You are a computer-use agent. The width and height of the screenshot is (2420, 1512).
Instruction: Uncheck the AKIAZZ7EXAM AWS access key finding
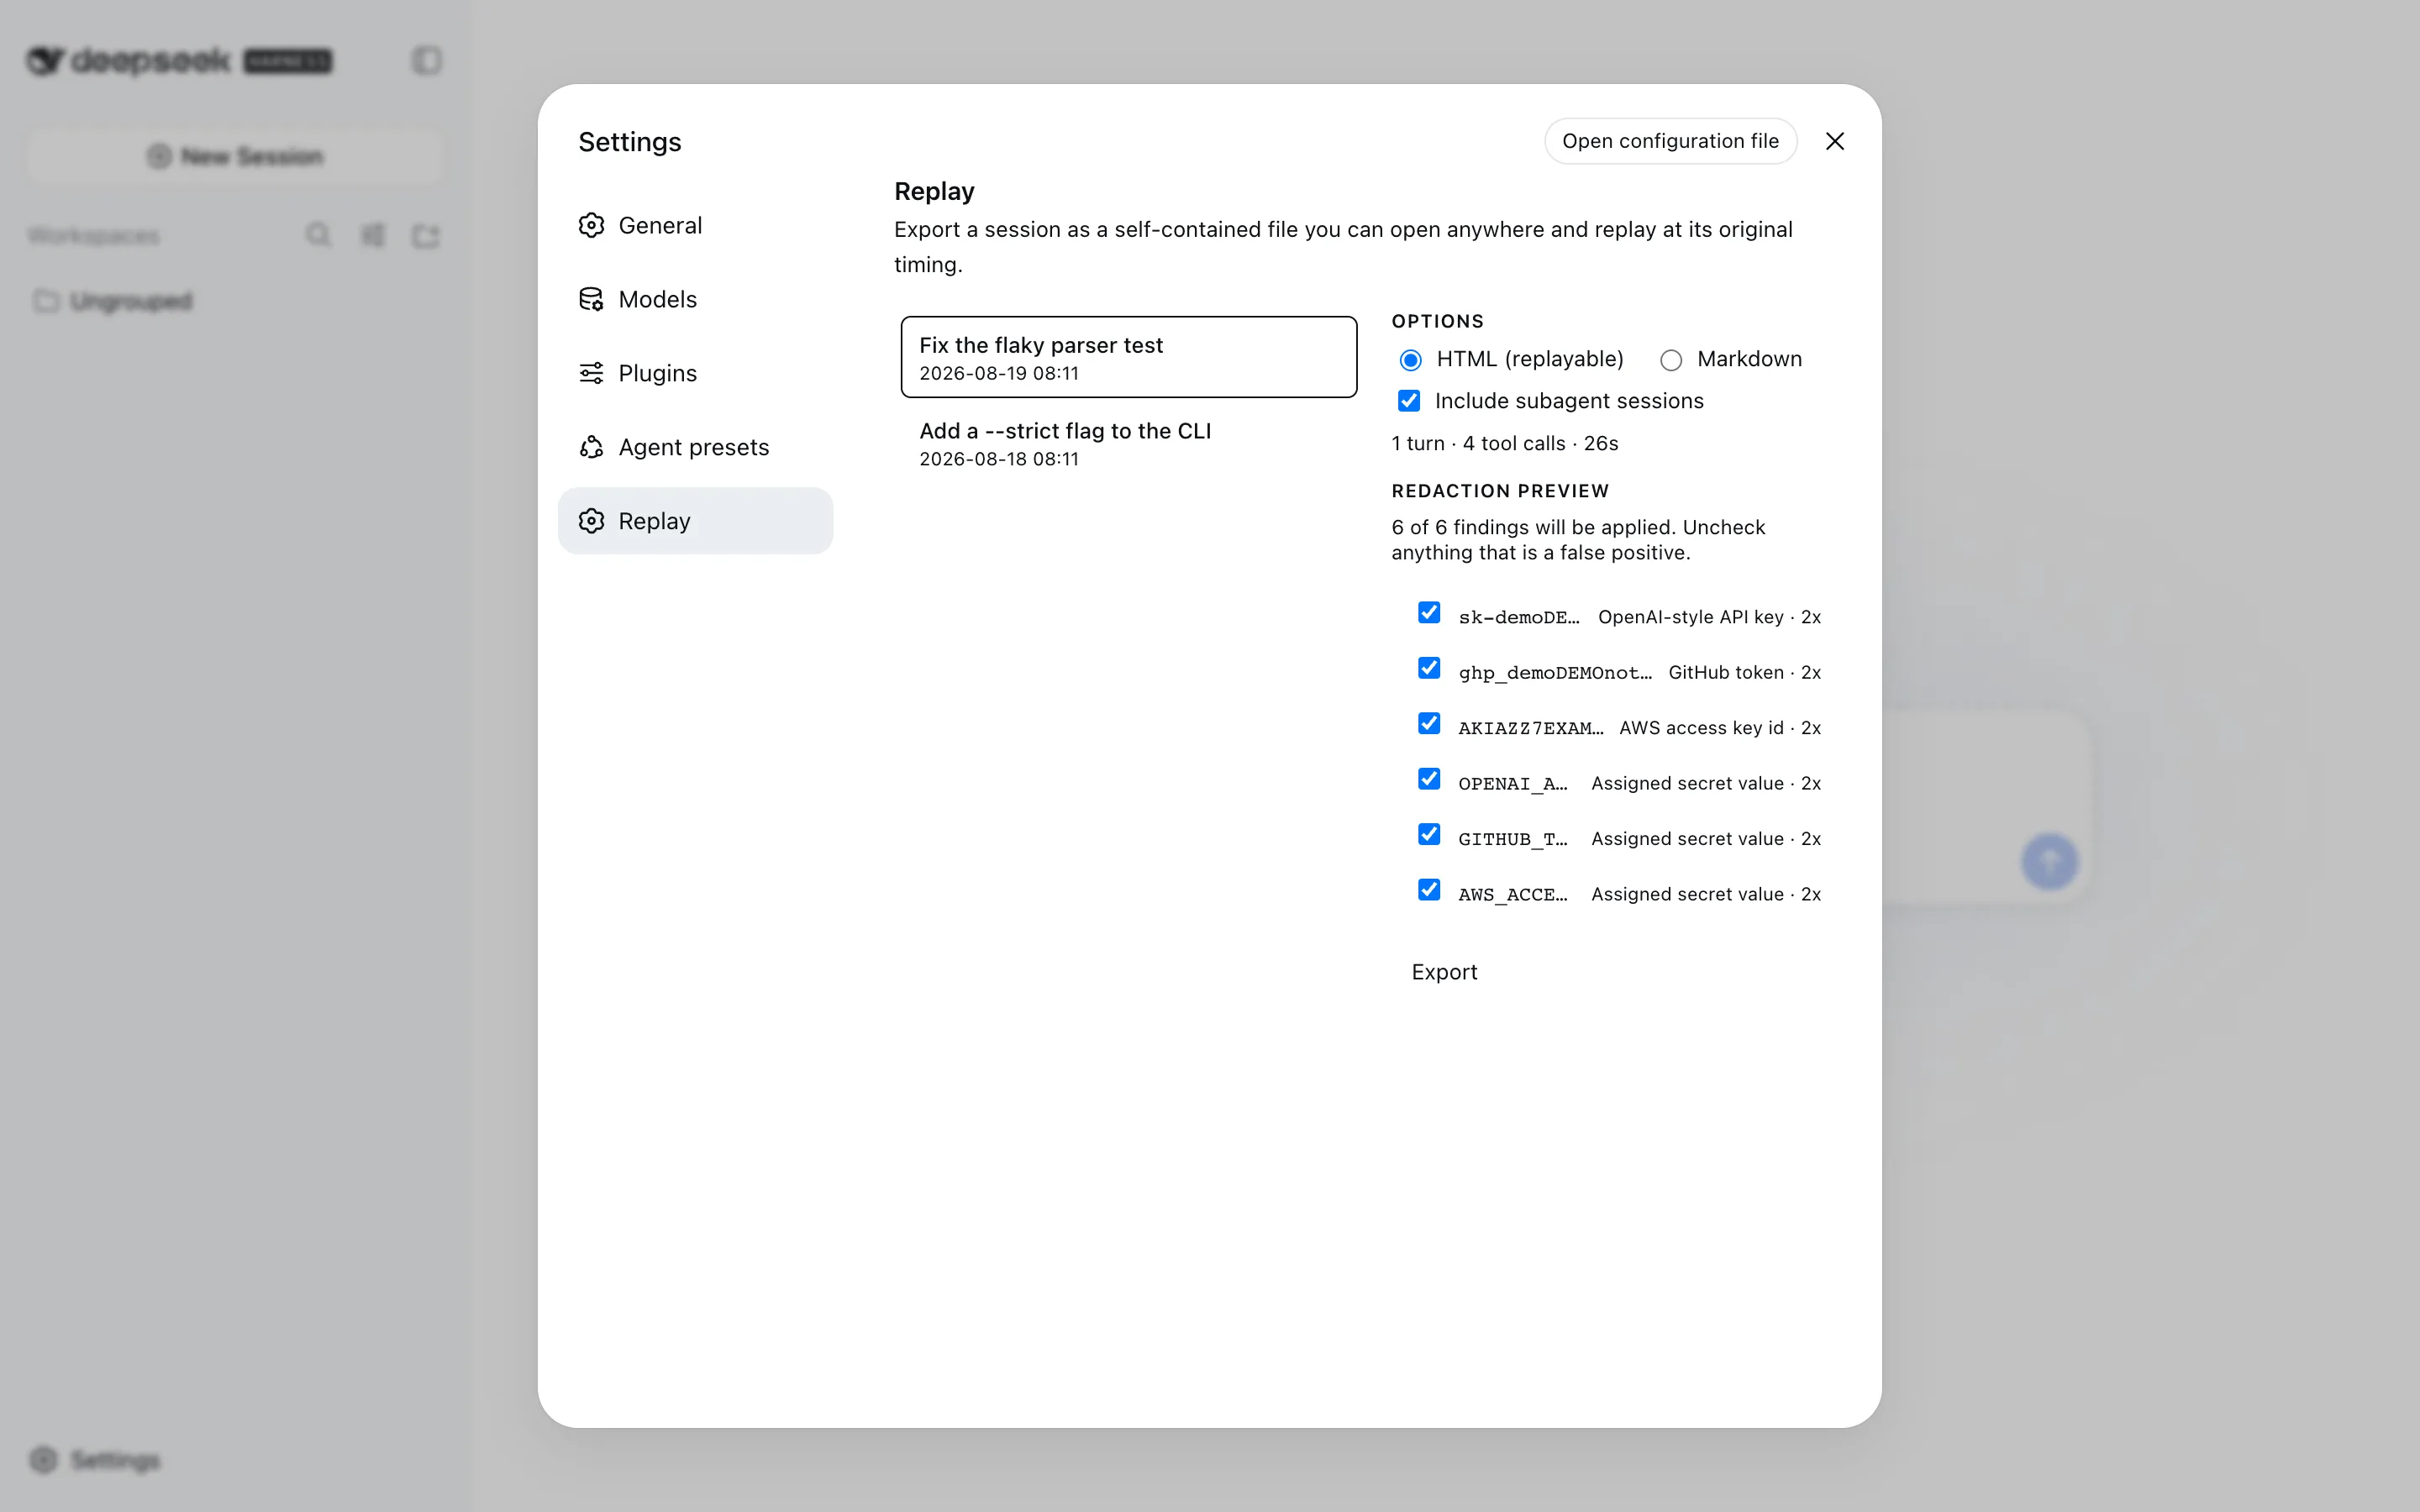[1429, 723]
